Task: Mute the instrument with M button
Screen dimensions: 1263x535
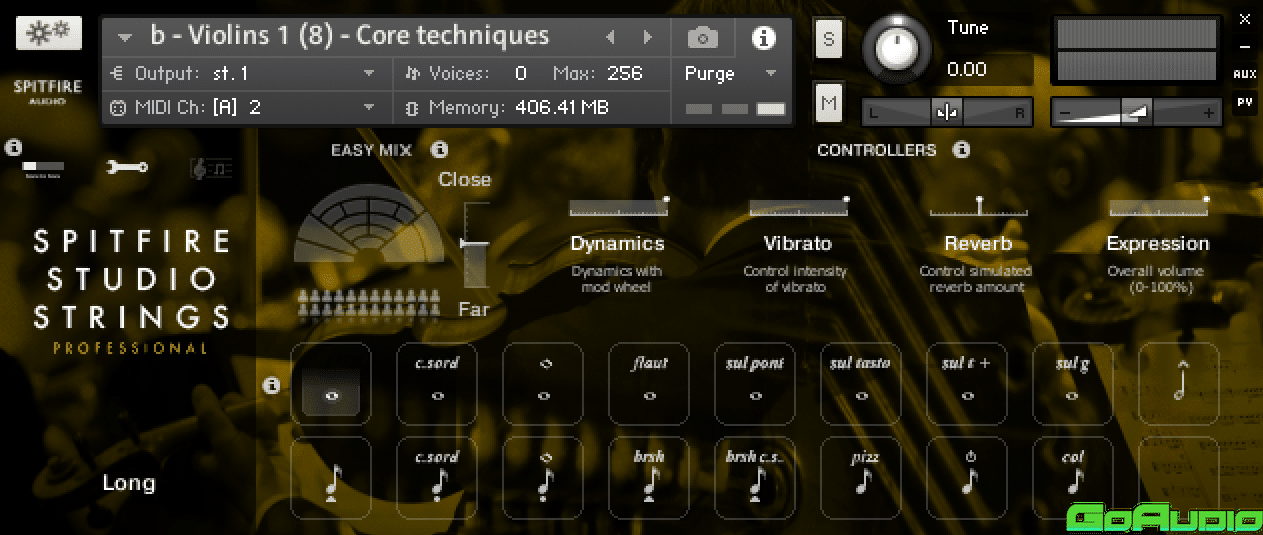Action: tap(828, 102)
